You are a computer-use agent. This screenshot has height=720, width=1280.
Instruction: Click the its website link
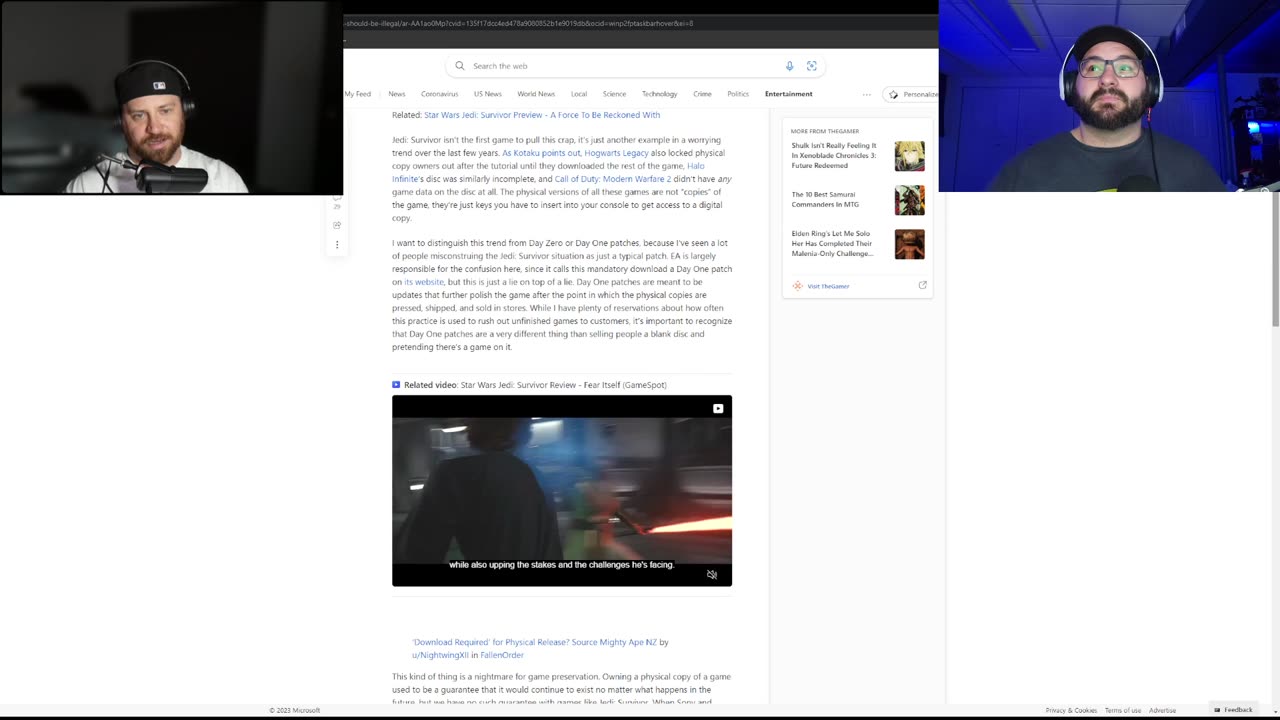(x=424, y=282)
